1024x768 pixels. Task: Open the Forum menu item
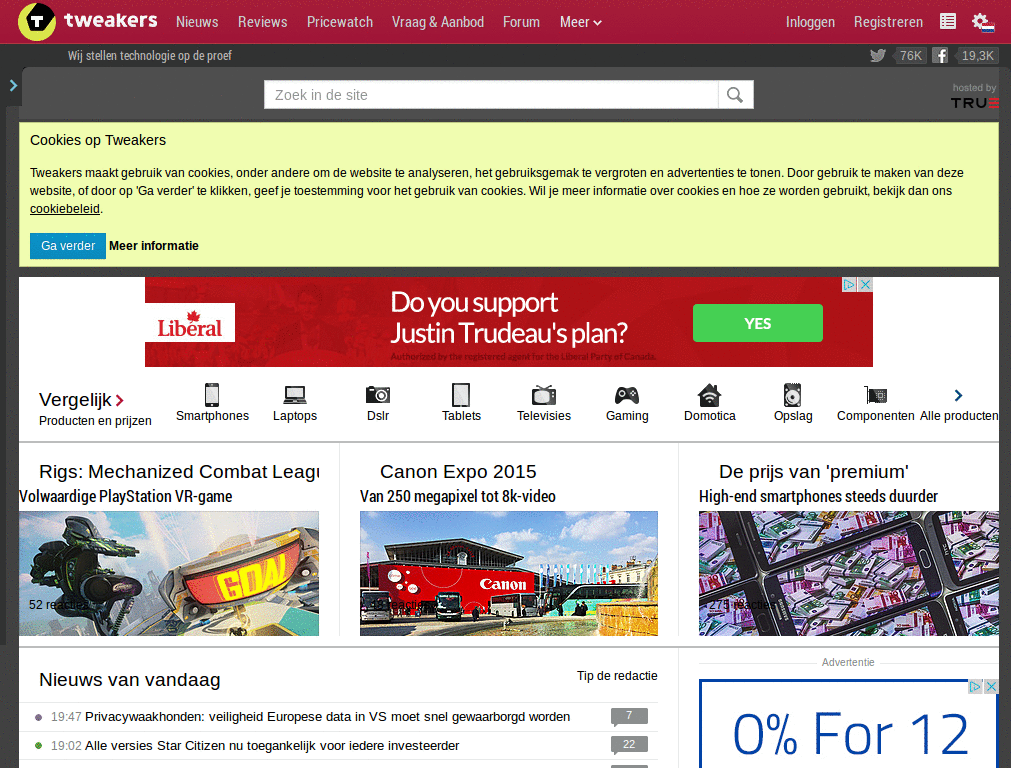tap(521, 22)
